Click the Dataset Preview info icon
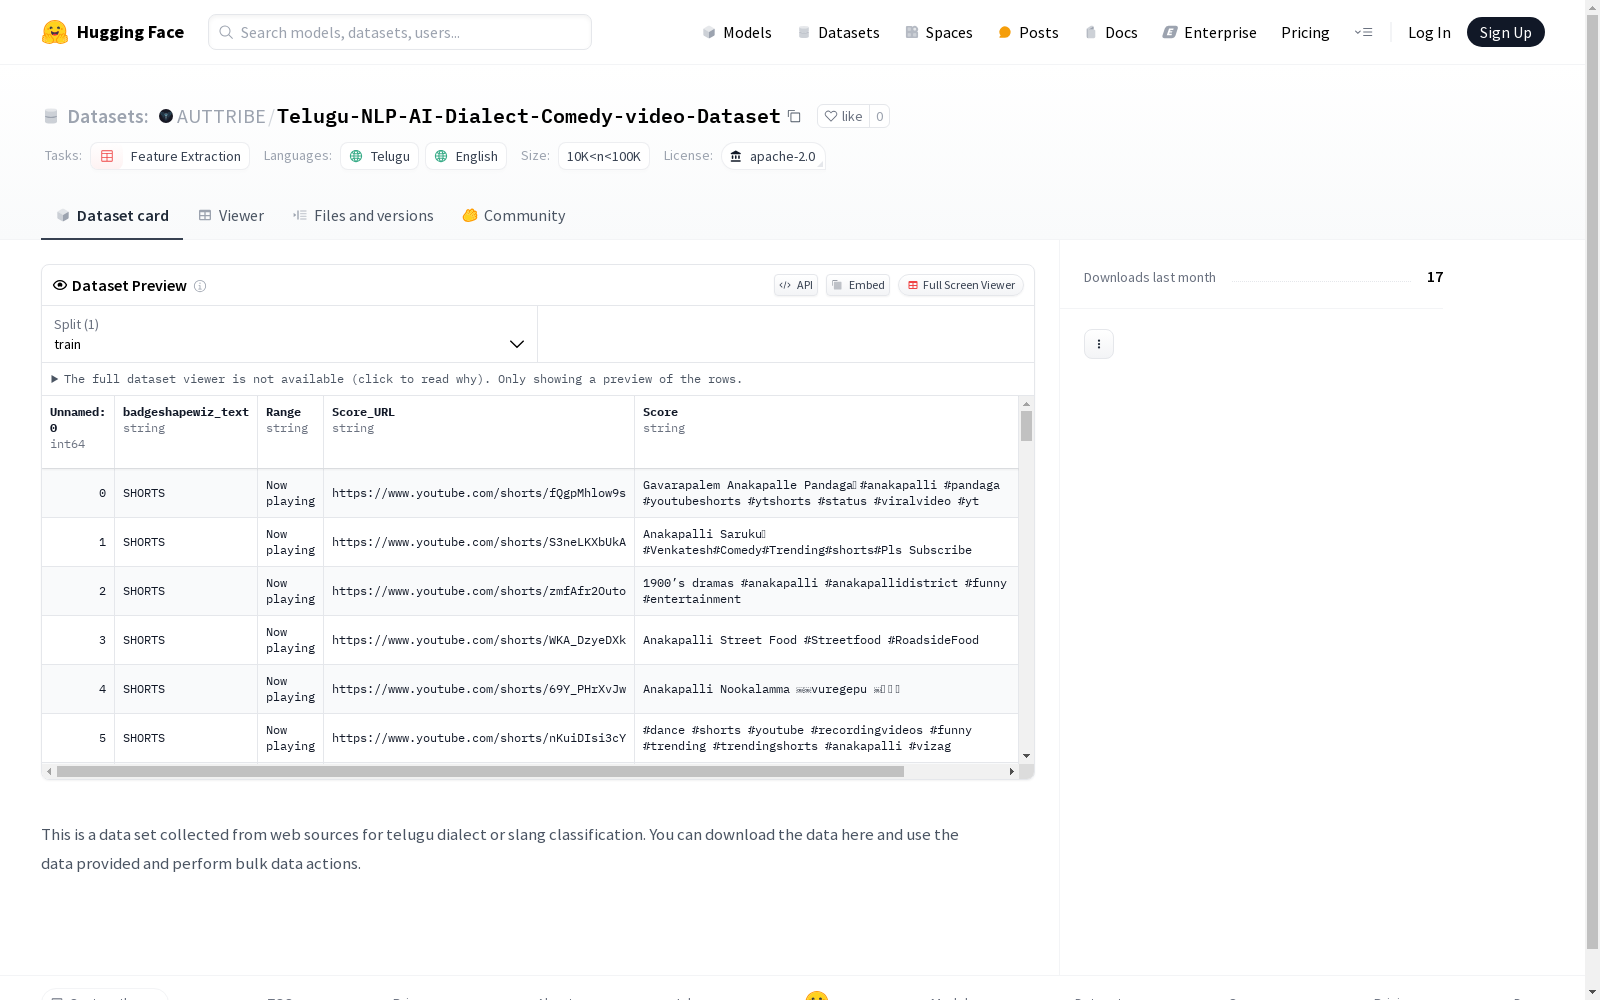The height and width of the screenshot is (1000, 1600). (x=200, y=286)
